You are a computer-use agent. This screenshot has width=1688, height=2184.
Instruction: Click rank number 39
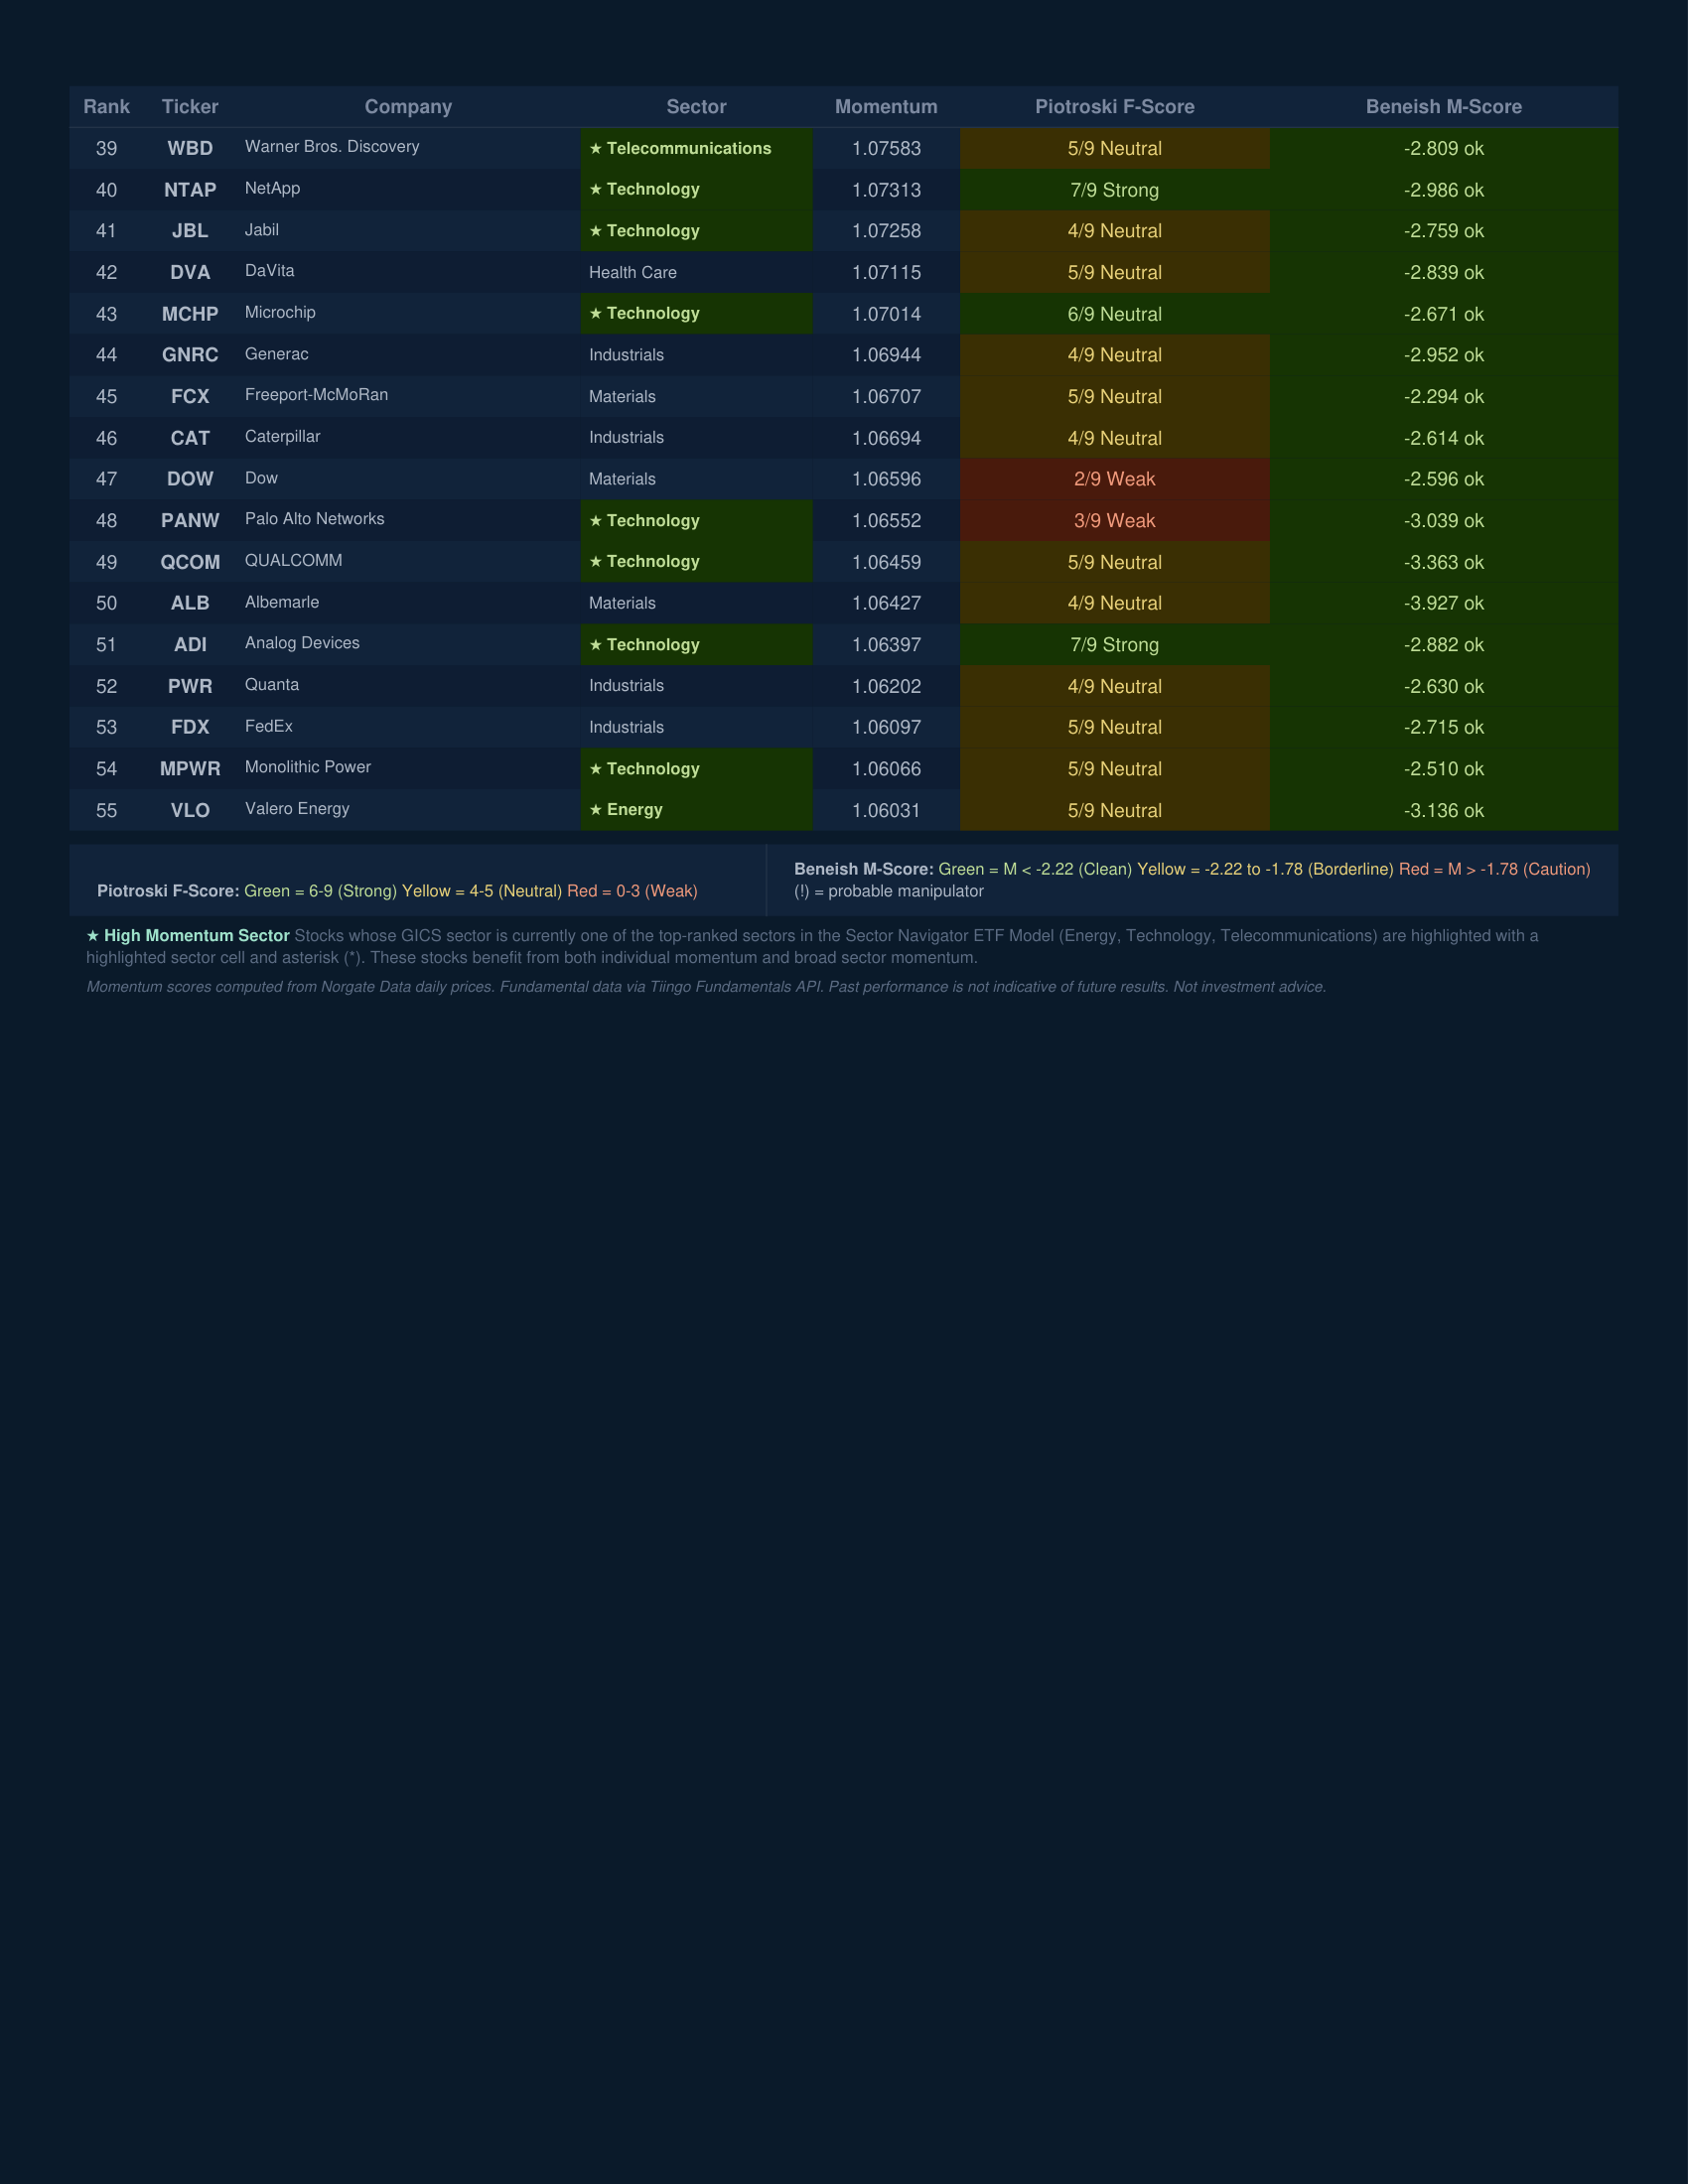[x=106, y=149]
